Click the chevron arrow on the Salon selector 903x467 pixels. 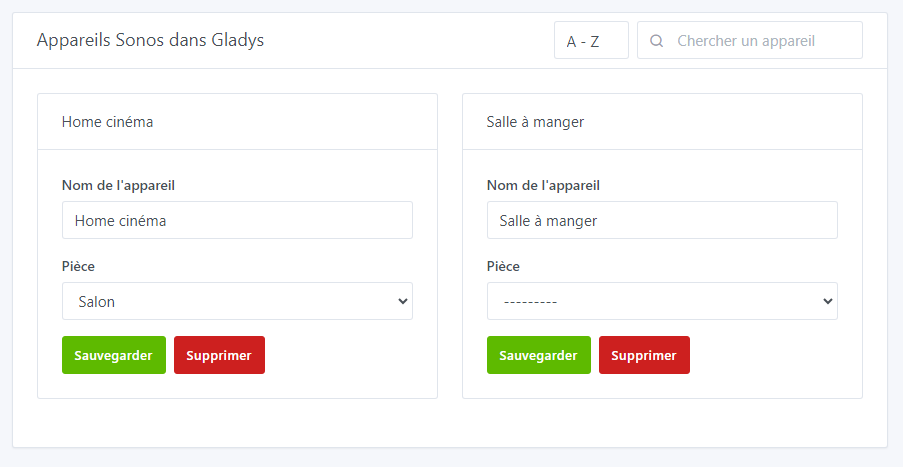[x=402, y=301]
